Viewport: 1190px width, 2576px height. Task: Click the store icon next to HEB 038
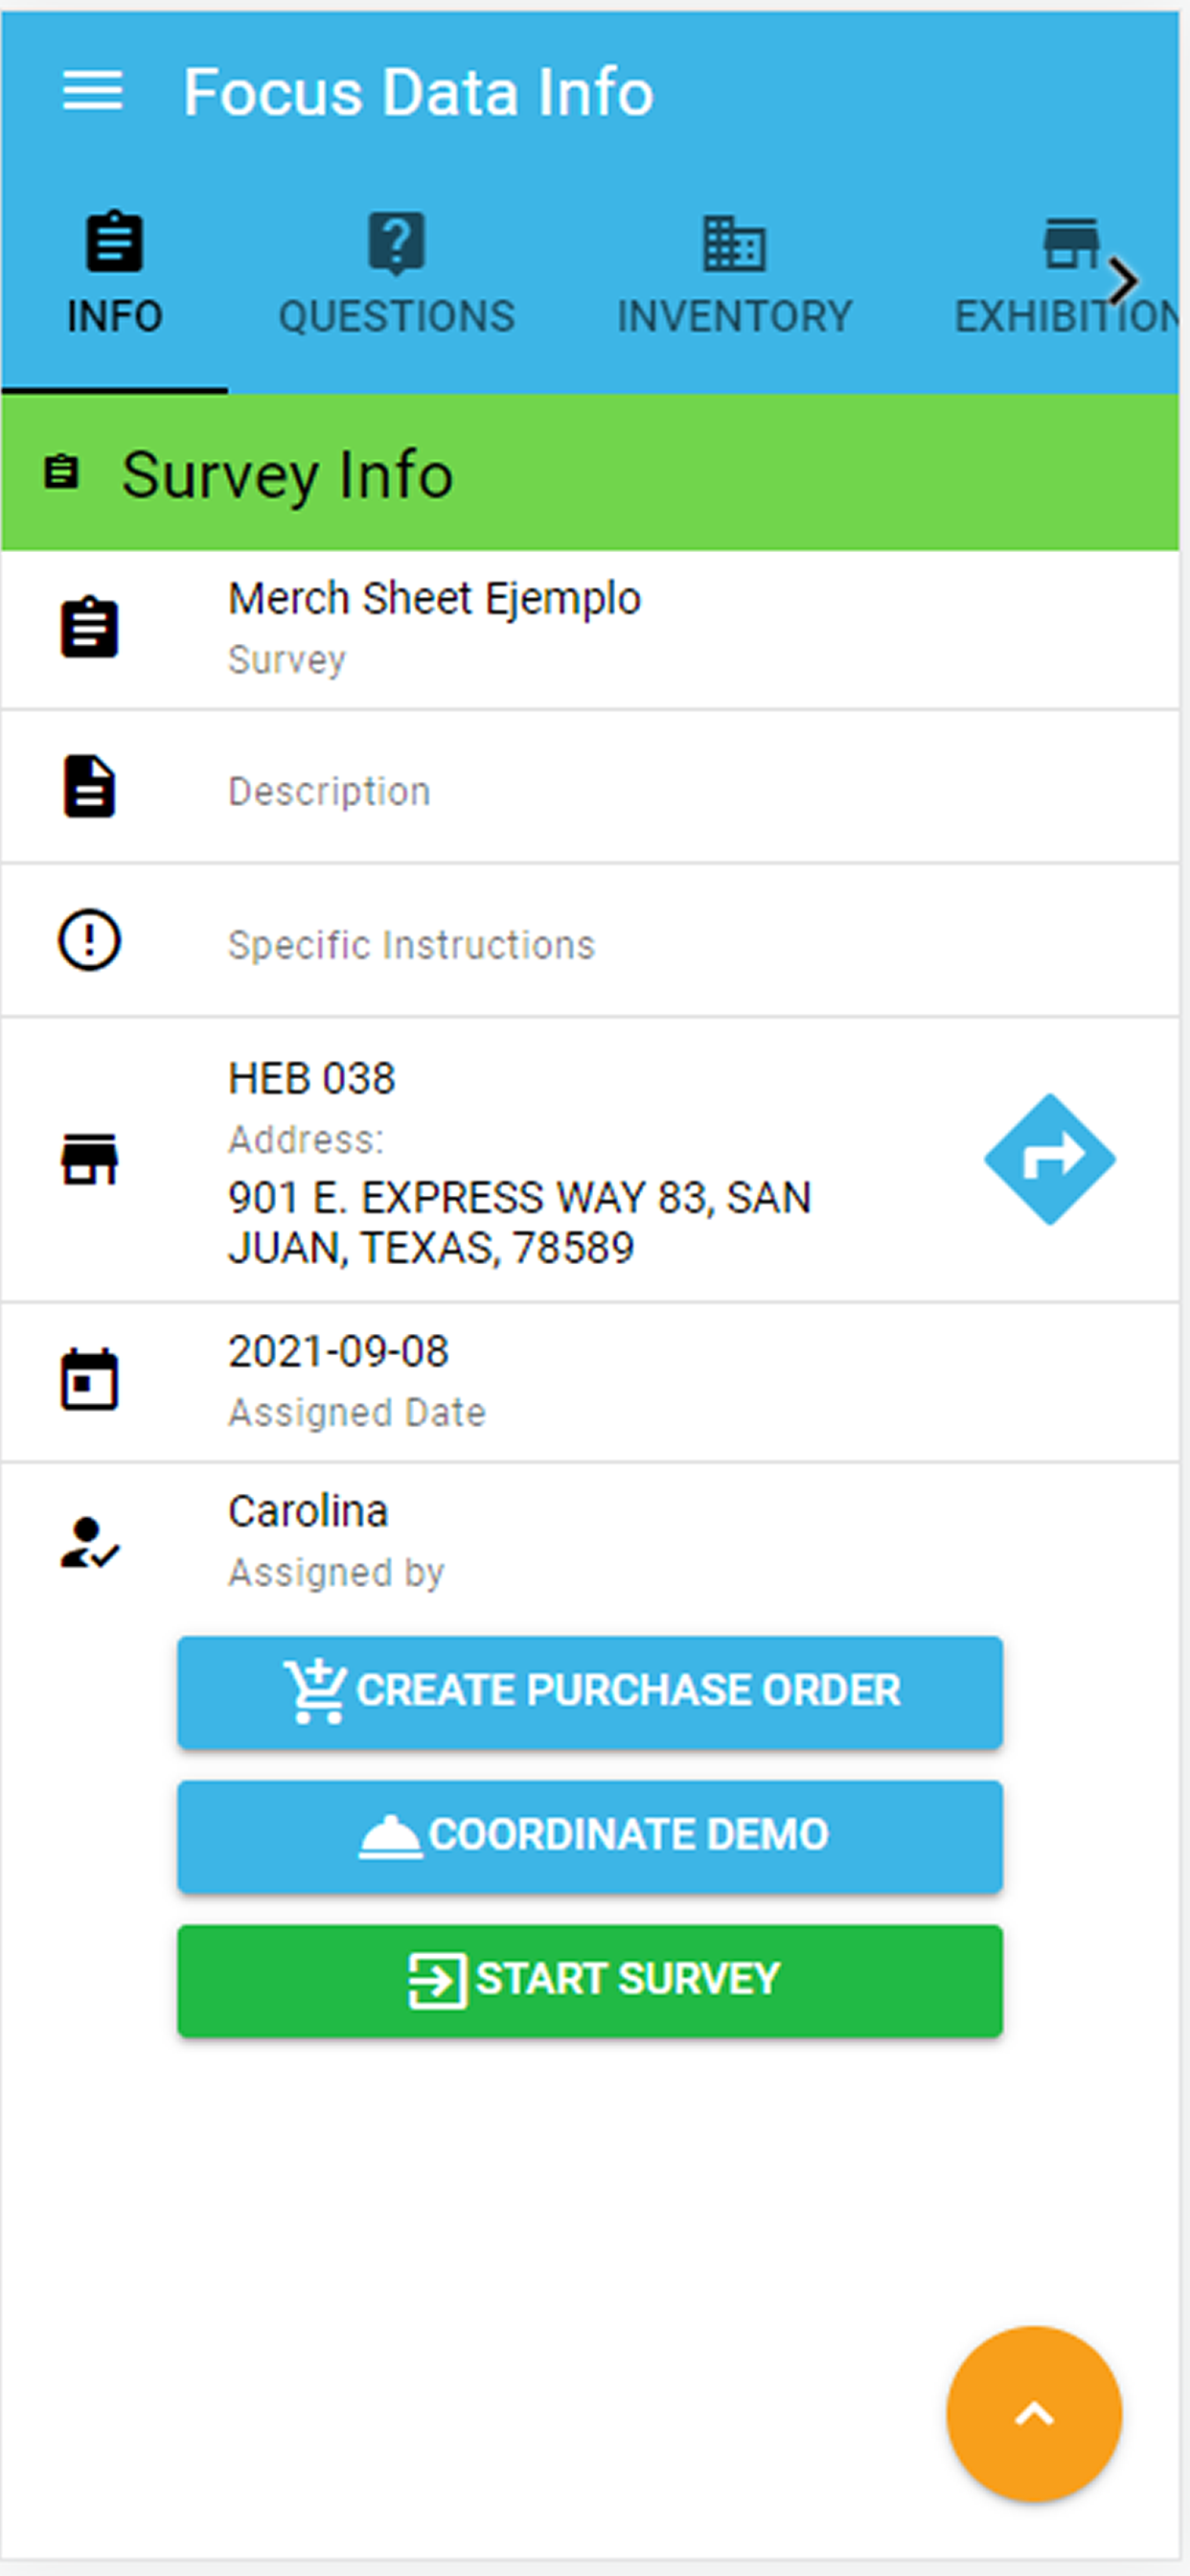pos(89,1159)
